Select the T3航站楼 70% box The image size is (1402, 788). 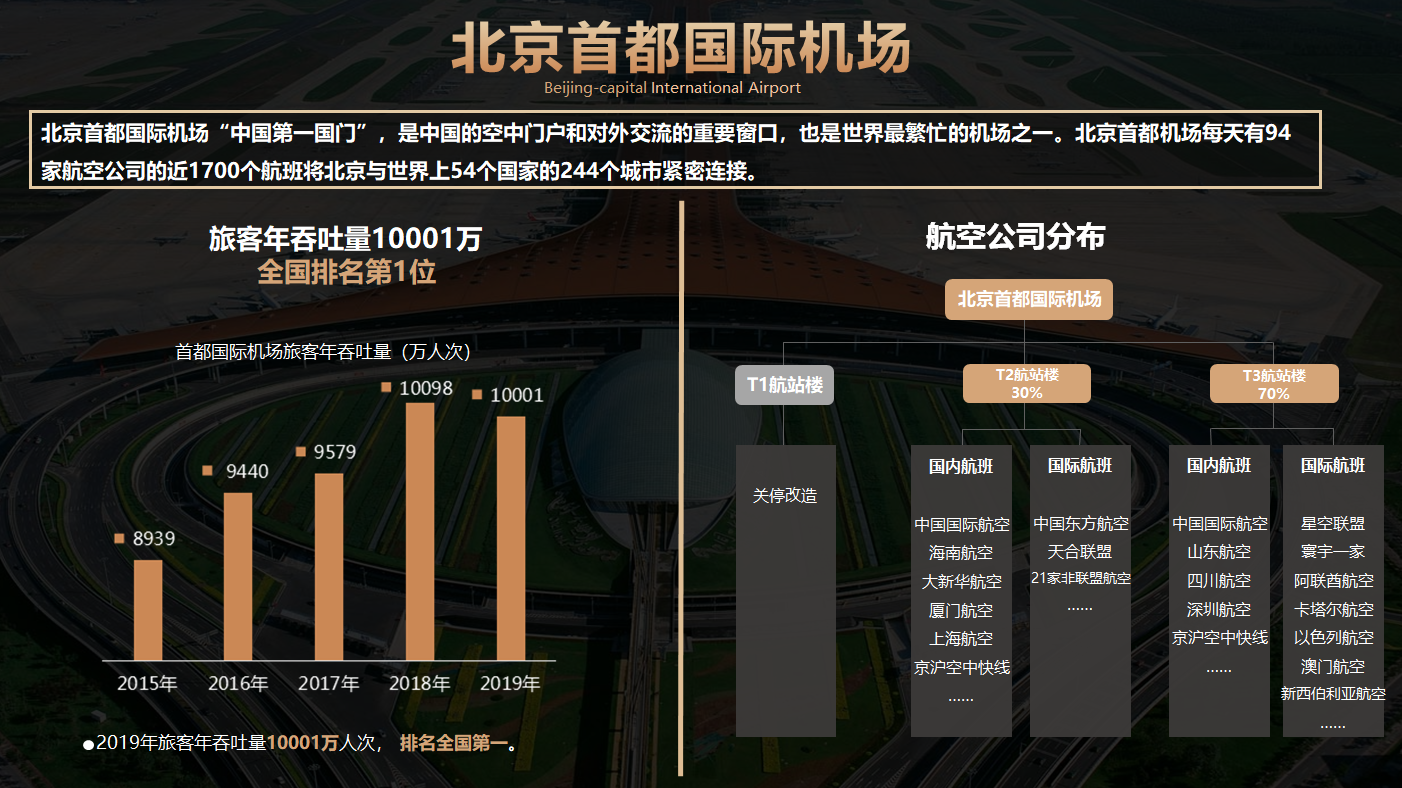click(x=1274, y=384)
